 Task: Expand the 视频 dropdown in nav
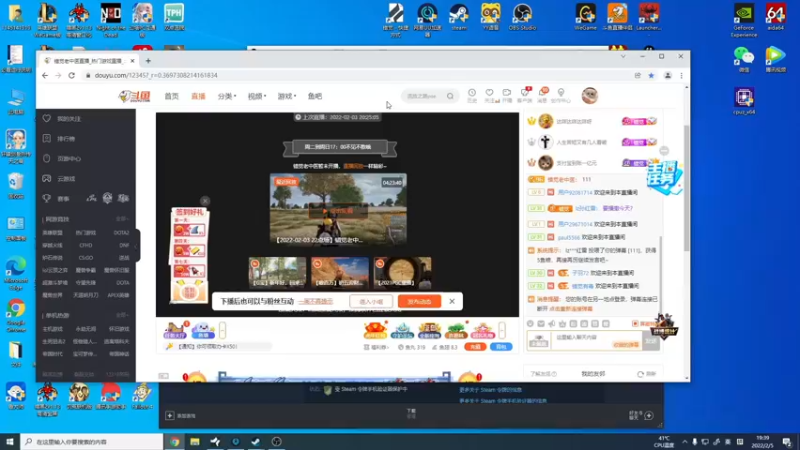257,96
